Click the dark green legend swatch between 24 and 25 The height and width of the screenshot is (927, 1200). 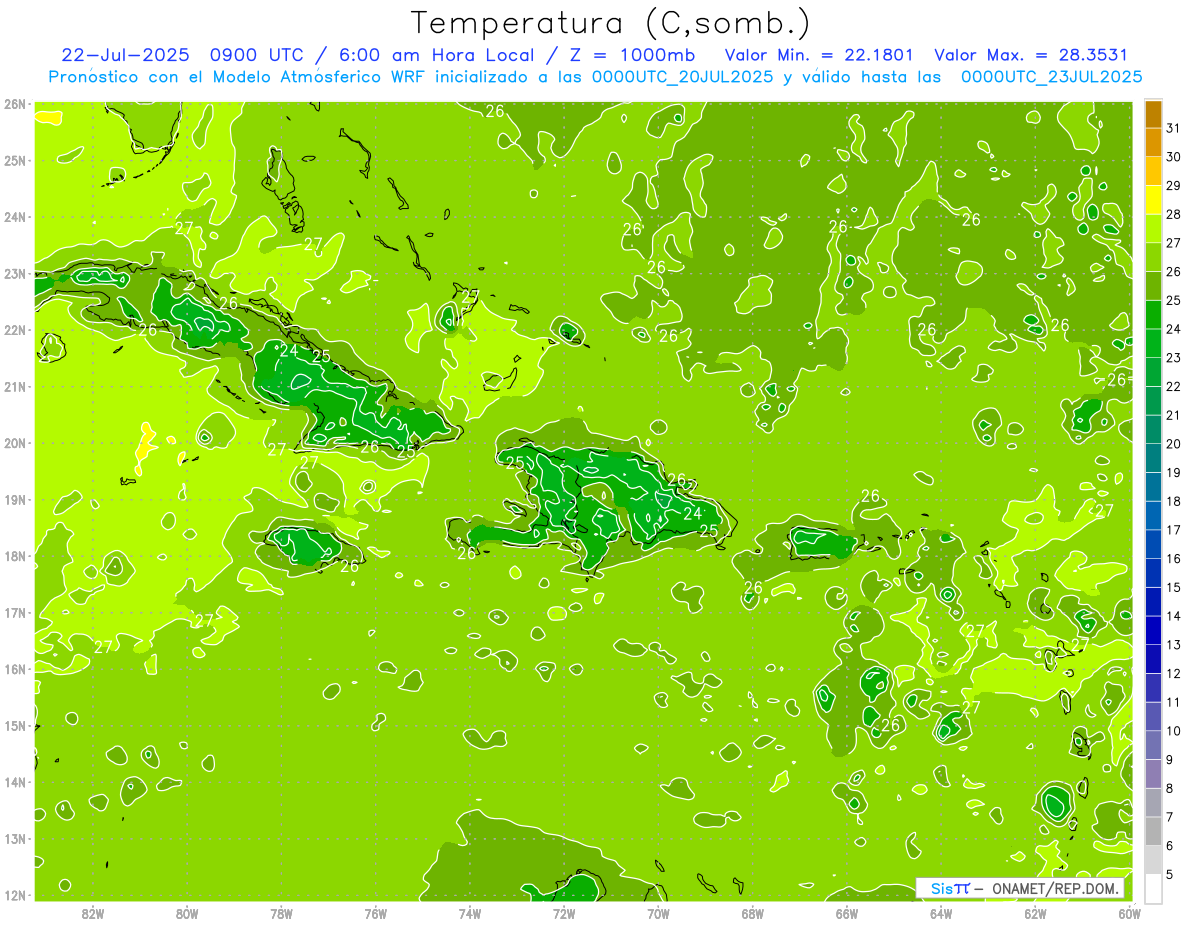(x=1153, y=315)
